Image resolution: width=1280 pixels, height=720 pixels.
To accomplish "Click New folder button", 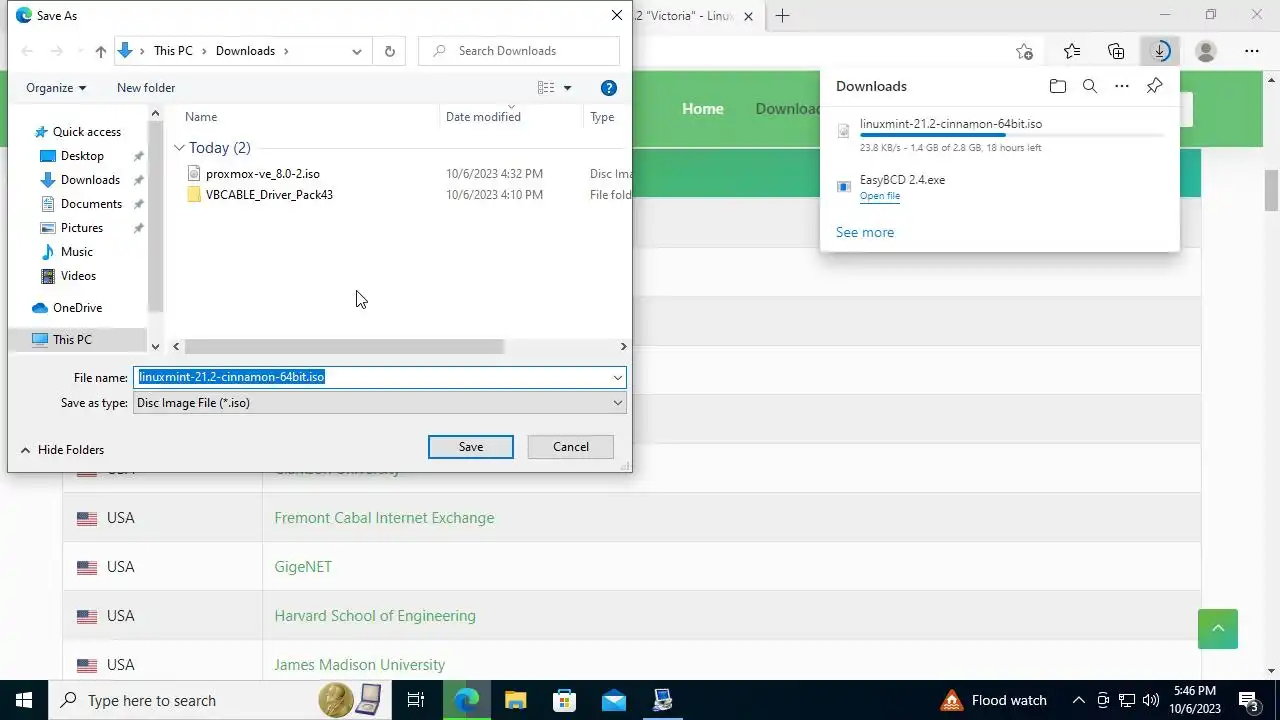I will tap(146, 88).
